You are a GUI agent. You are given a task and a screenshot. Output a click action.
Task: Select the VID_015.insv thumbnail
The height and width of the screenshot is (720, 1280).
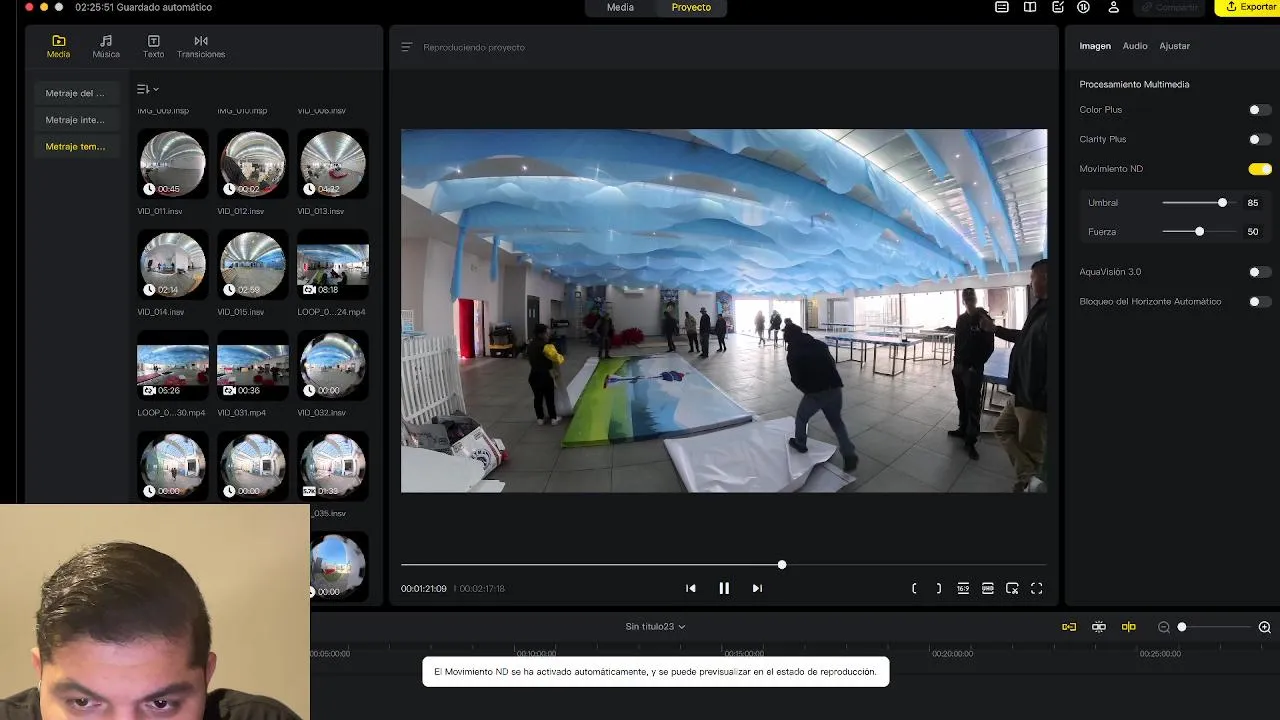pos(253,265)
